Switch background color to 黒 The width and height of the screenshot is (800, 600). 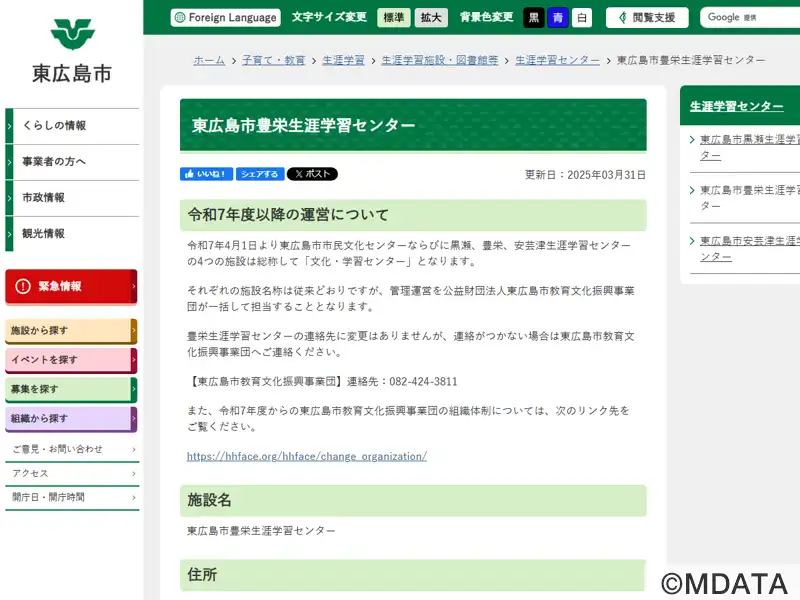[534, 18]
